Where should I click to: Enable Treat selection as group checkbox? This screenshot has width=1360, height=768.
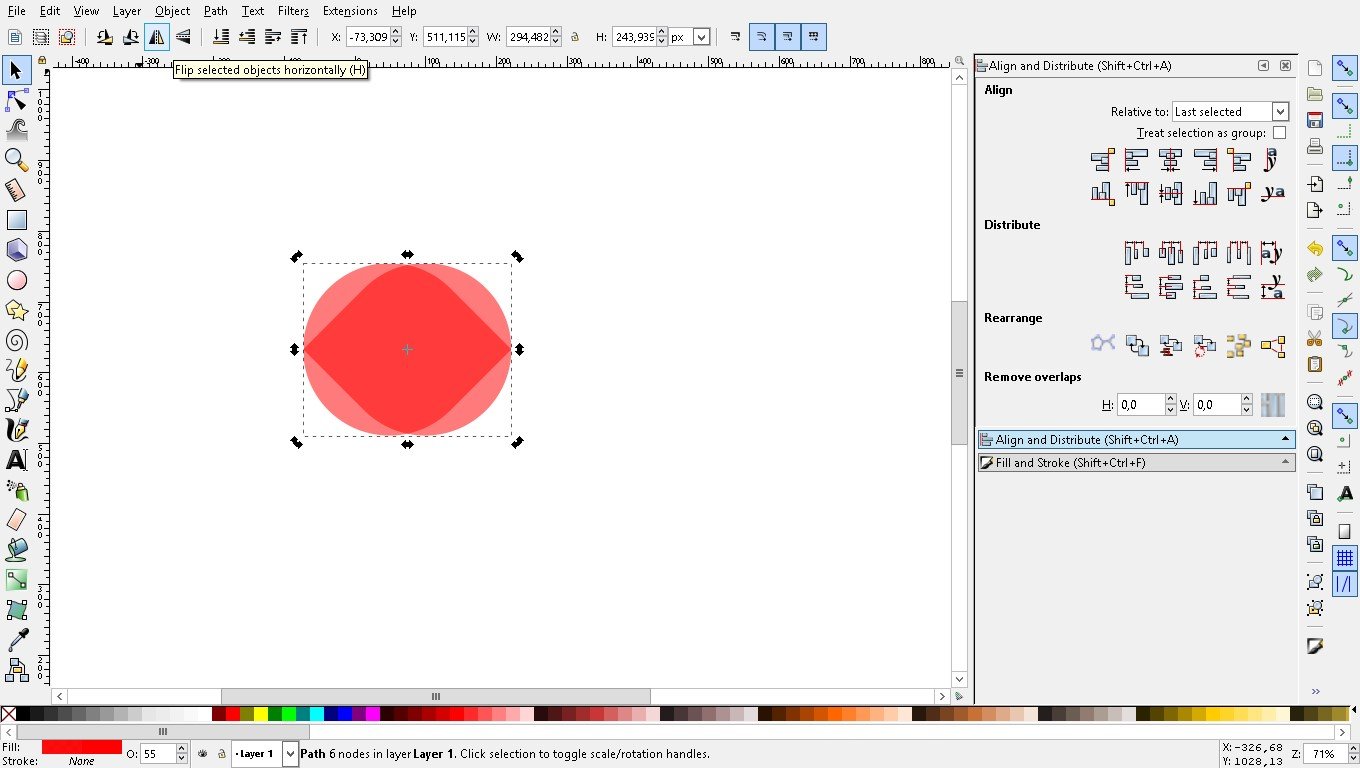tap(1279, 133)
